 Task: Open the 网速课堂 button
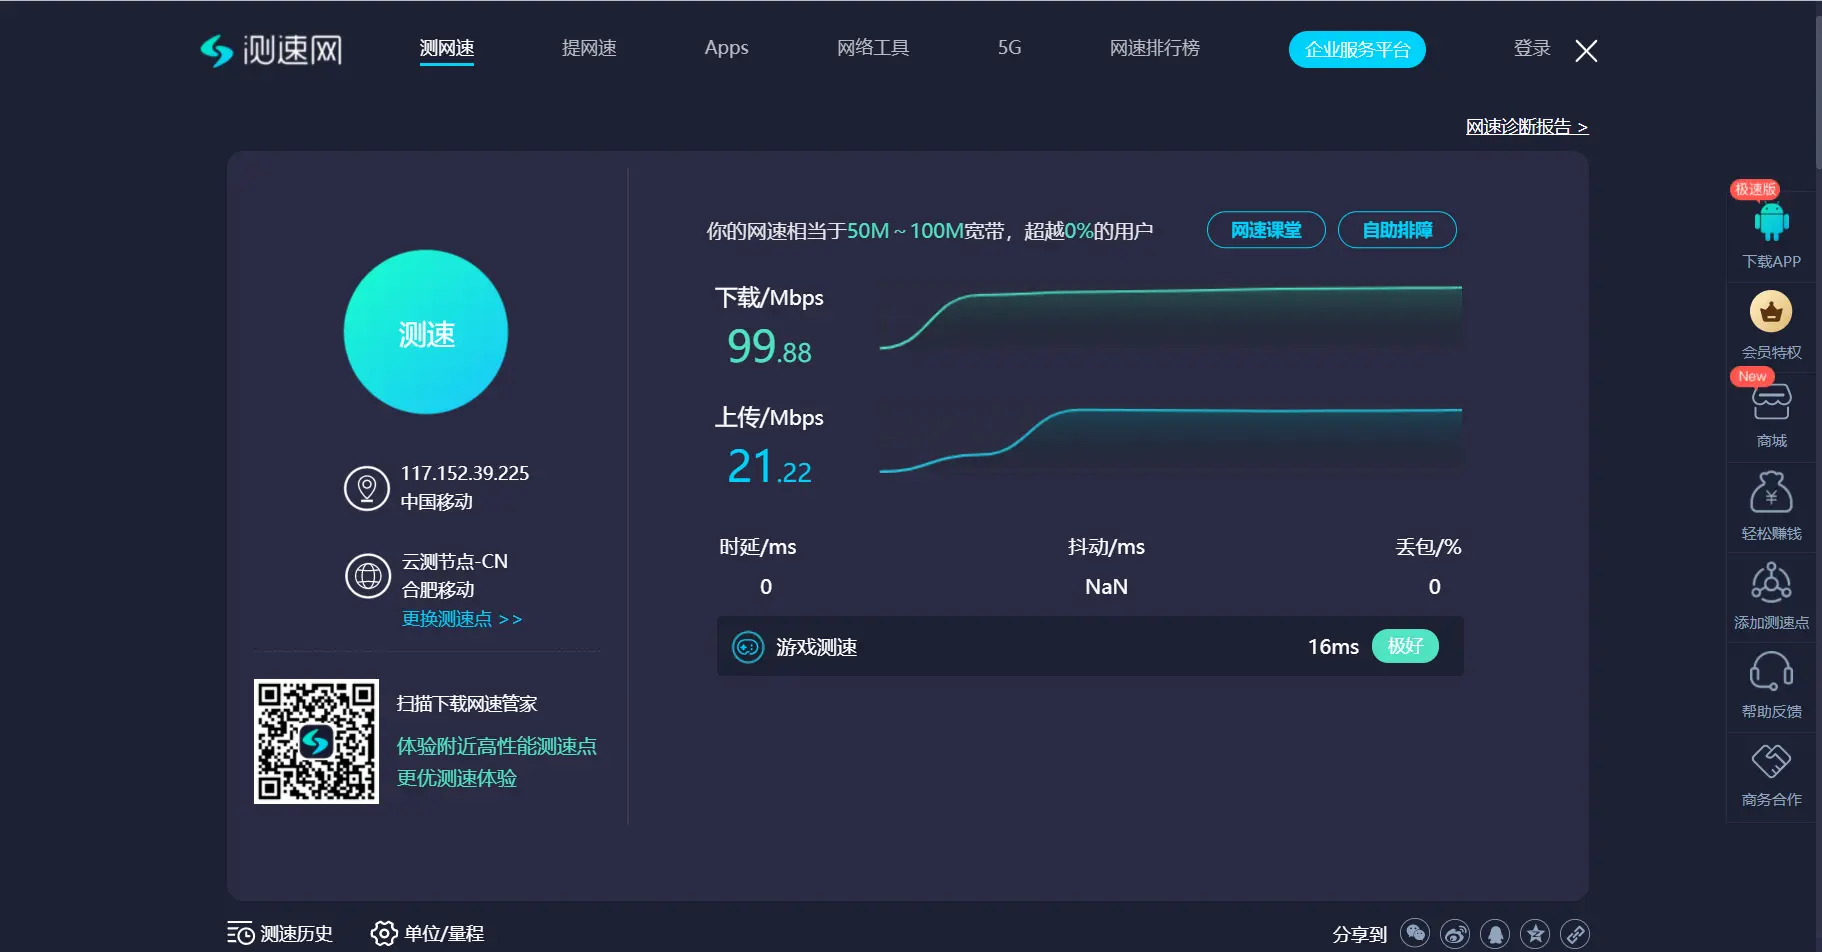[1266, 230]
